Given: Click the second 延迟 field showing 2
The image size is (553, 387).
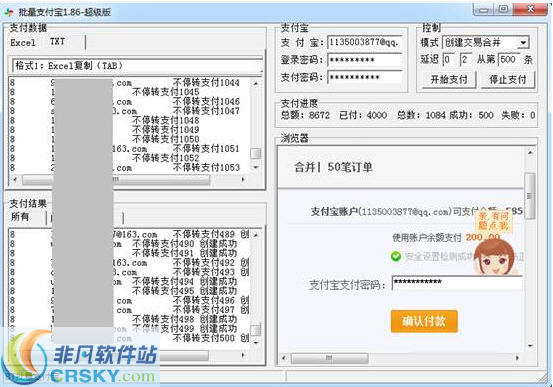Looking at the screenshot, I should (466, 59).
